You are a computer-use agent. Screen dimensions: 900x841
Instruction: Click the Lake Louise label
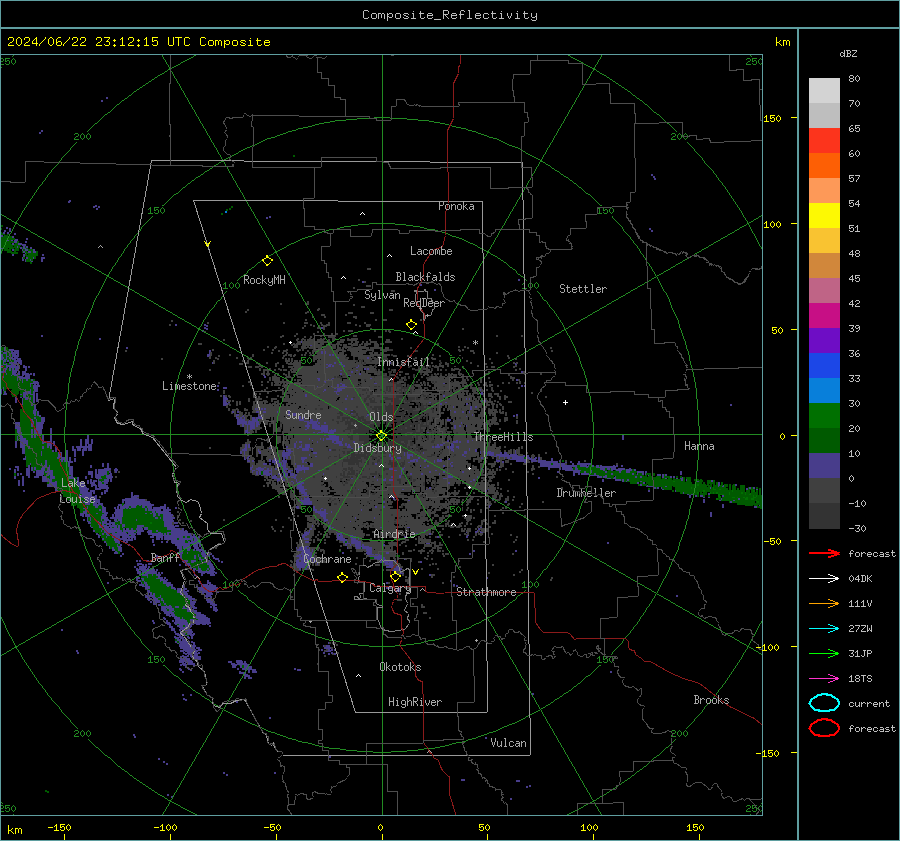click(77, 491)
